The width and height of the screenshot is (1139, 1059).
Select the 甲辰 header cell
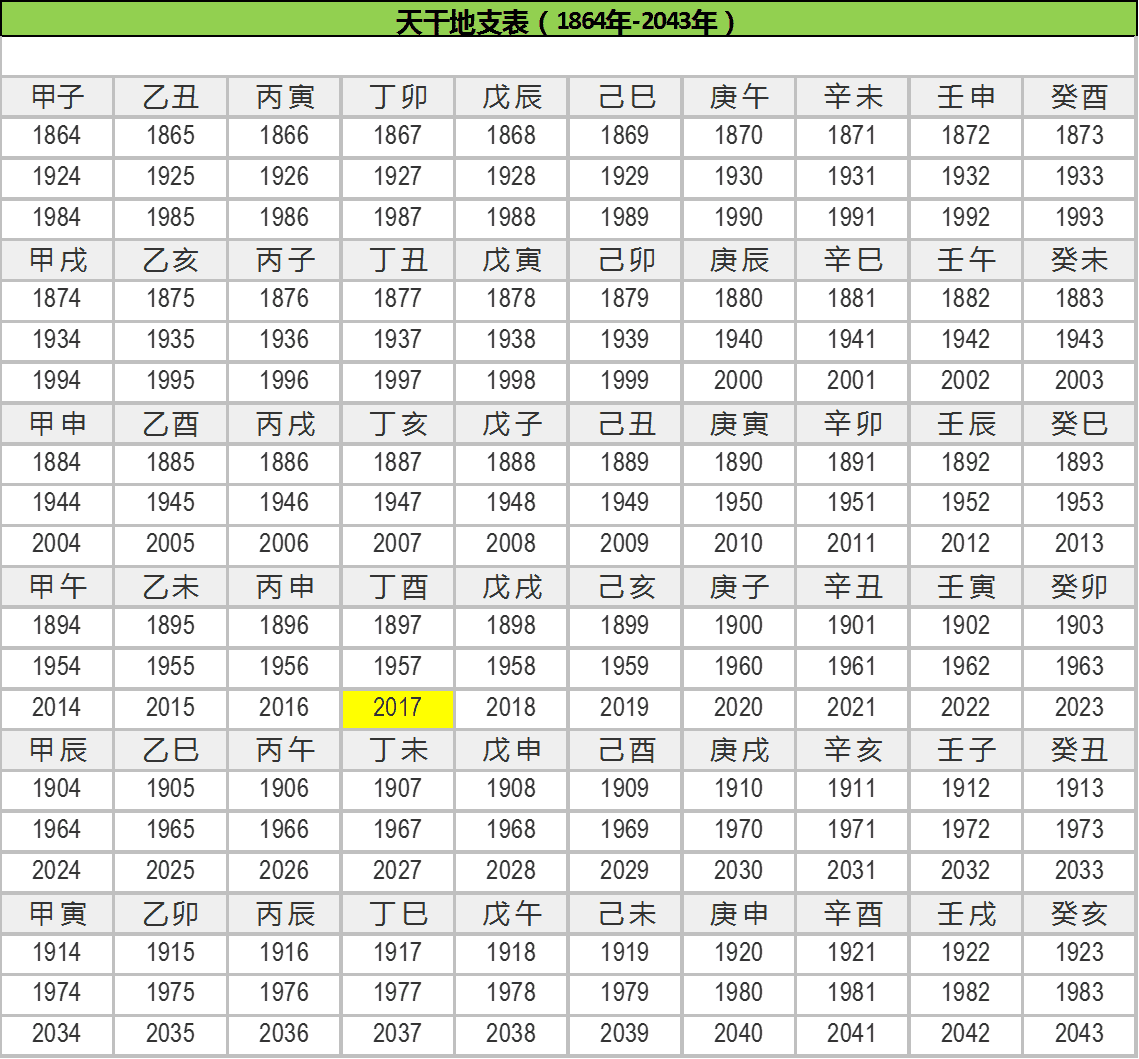tap(57, 750)
